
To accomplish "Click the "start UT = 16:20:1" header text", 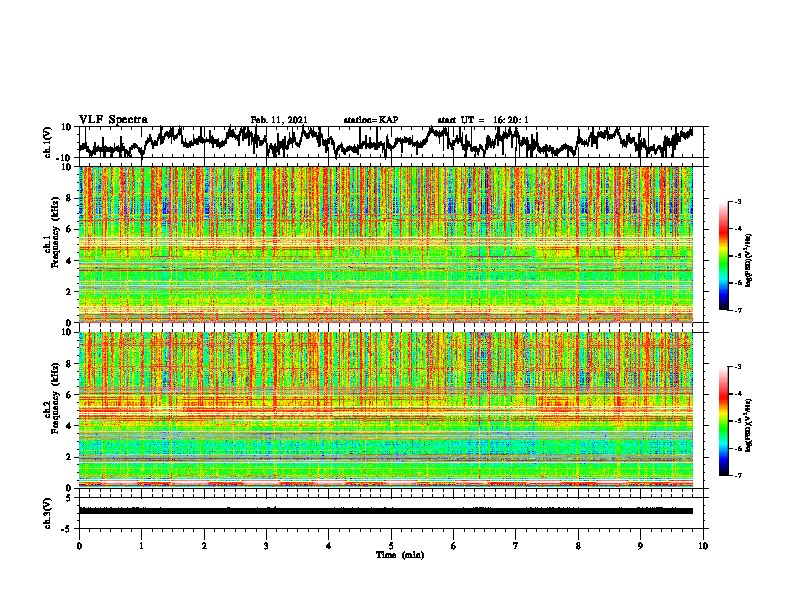I will click(x=483, y=120).
